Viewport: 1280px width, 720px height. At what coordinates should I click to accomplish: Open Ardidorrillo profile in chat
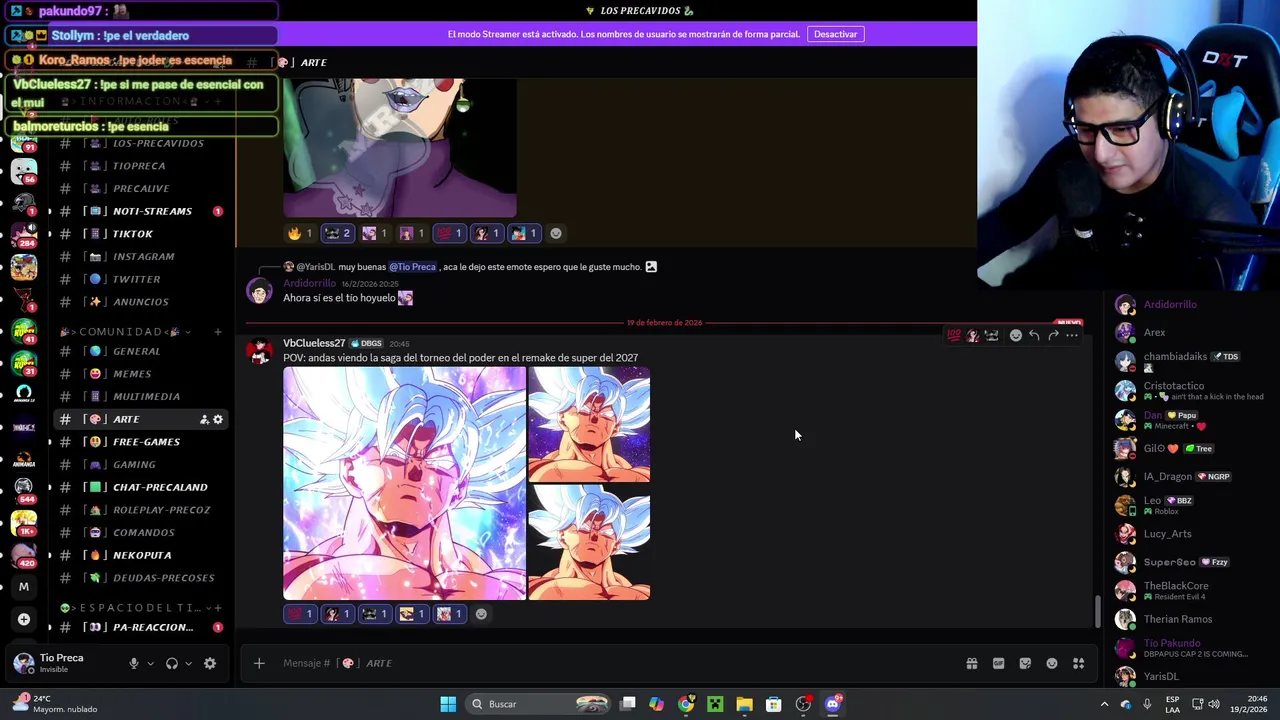[309, 284]
